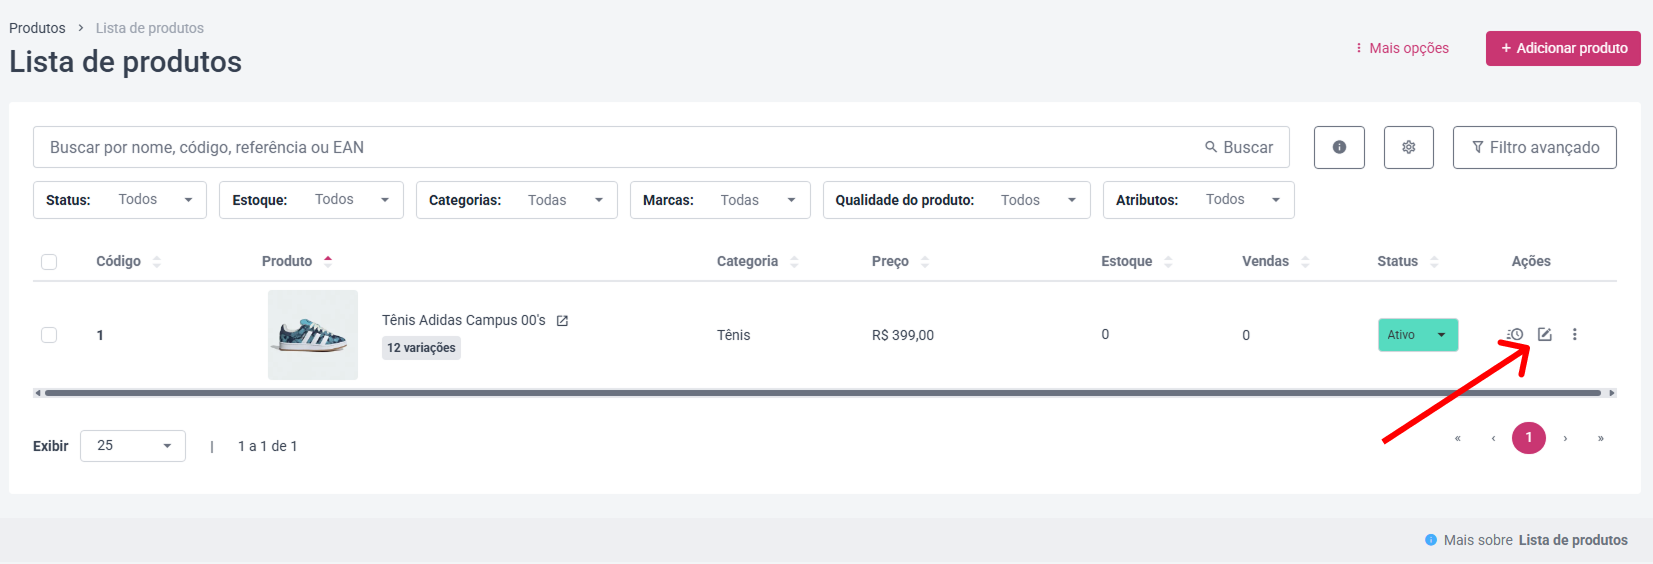Screen dimensions: 1653x564
Task: Open the Exibir 25 per-page dropdown
Action: 133,446
